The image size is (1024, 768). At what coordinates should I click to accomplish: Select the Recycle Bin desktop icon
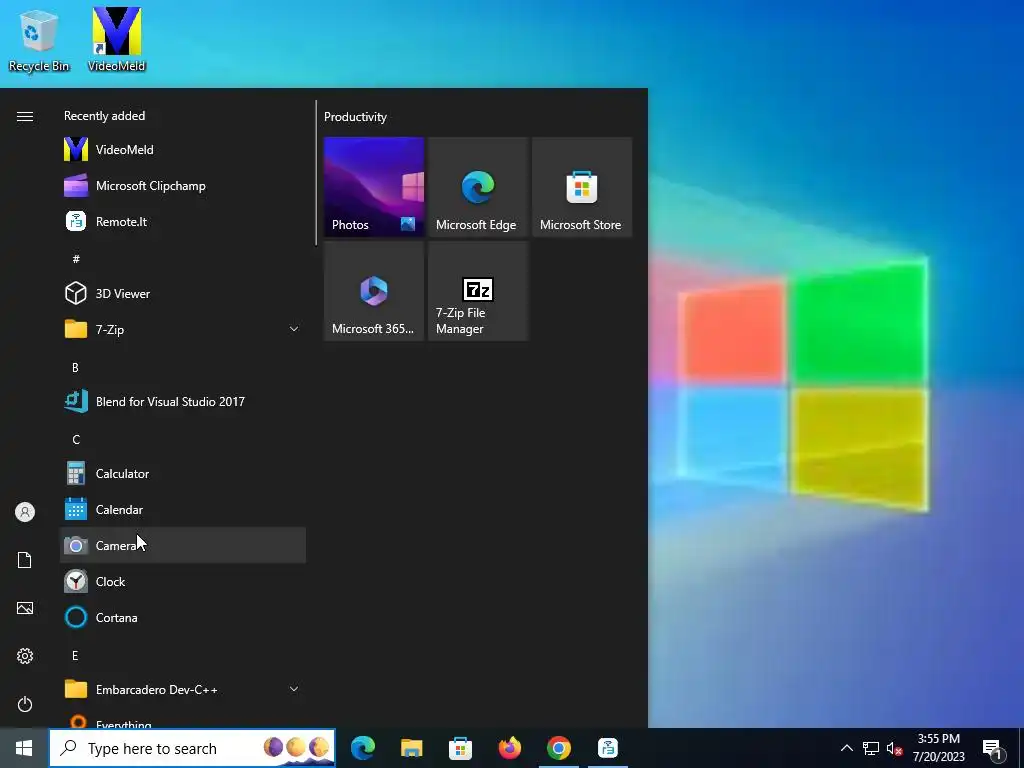[39, 40]
